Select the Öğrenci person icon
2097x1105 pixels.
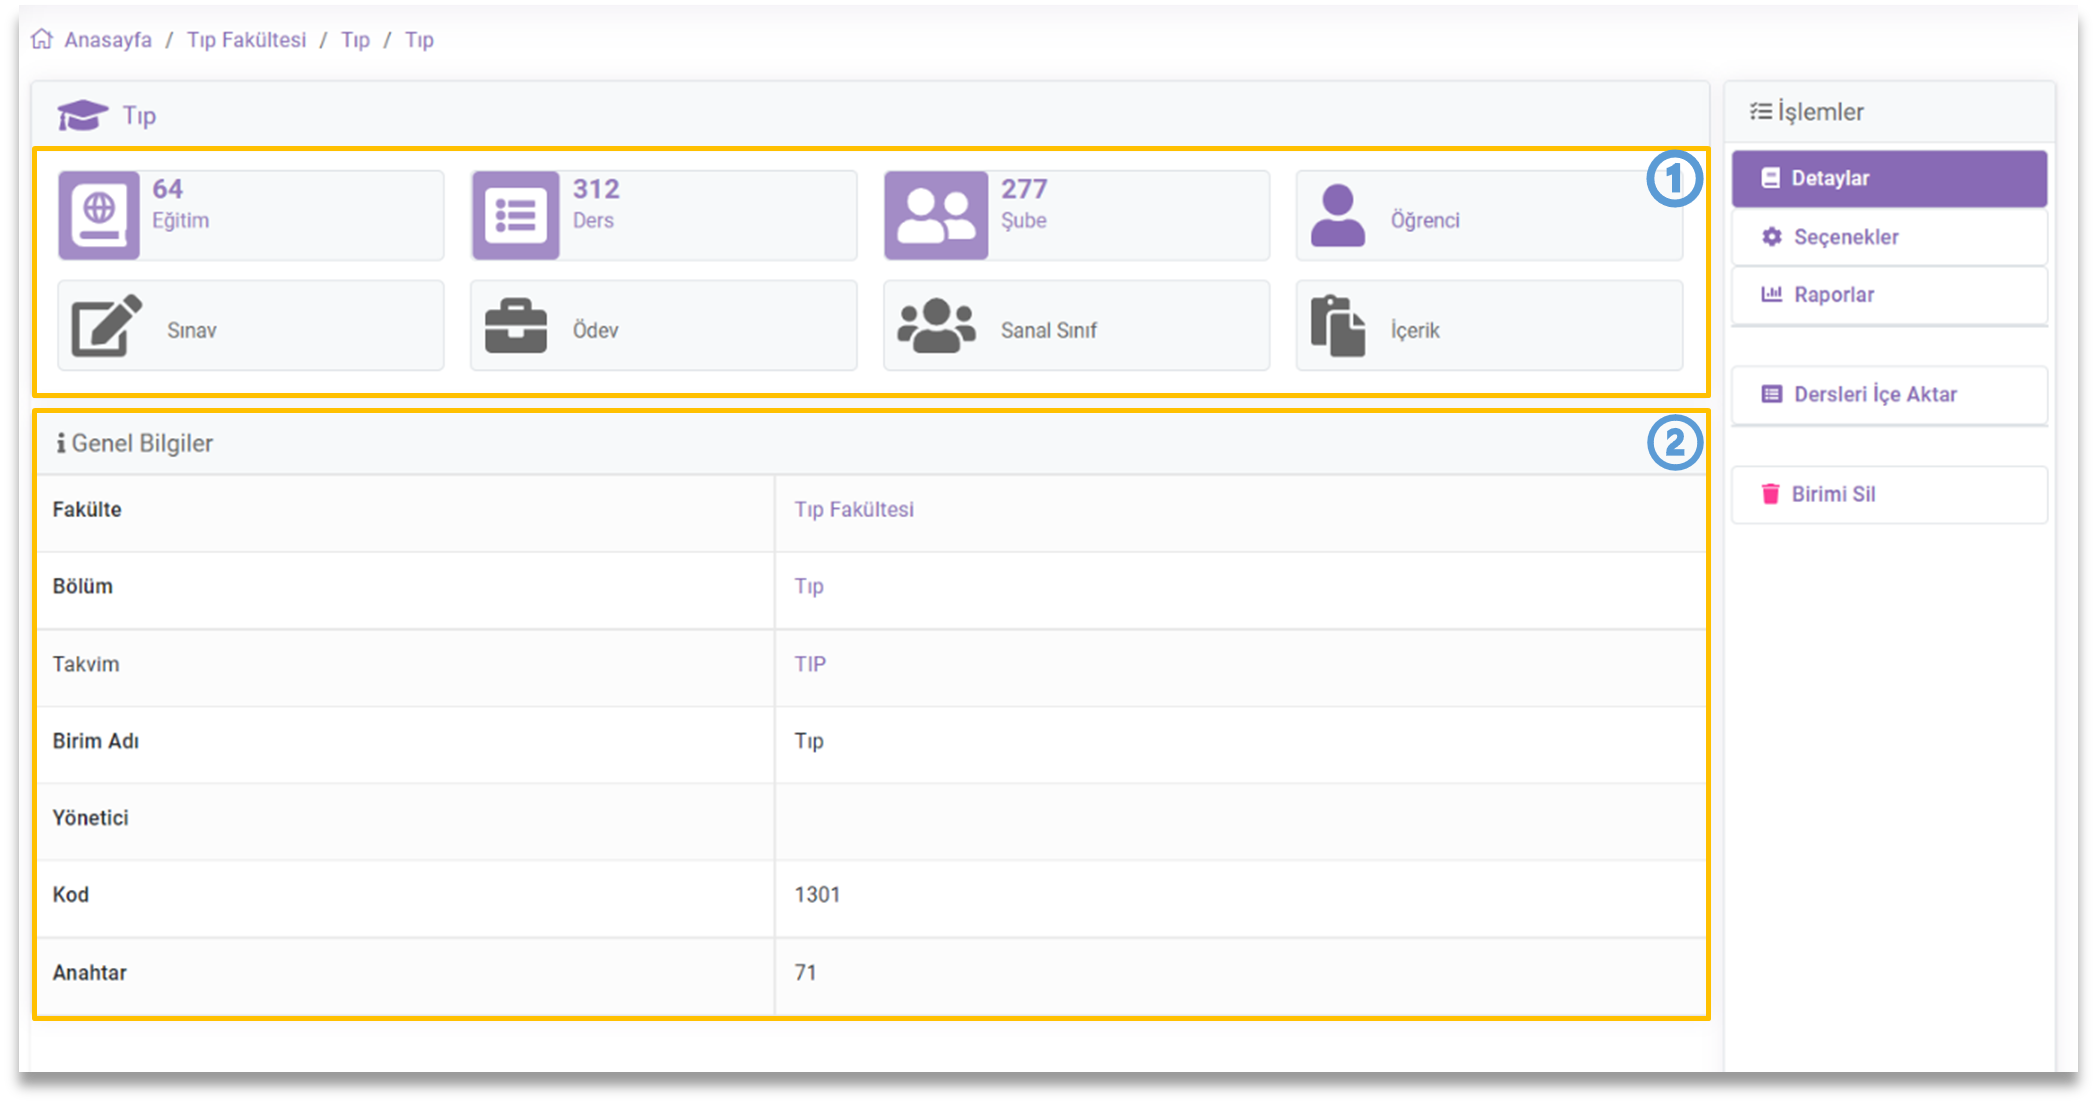pyautogui.click(x=1338, y=215)
